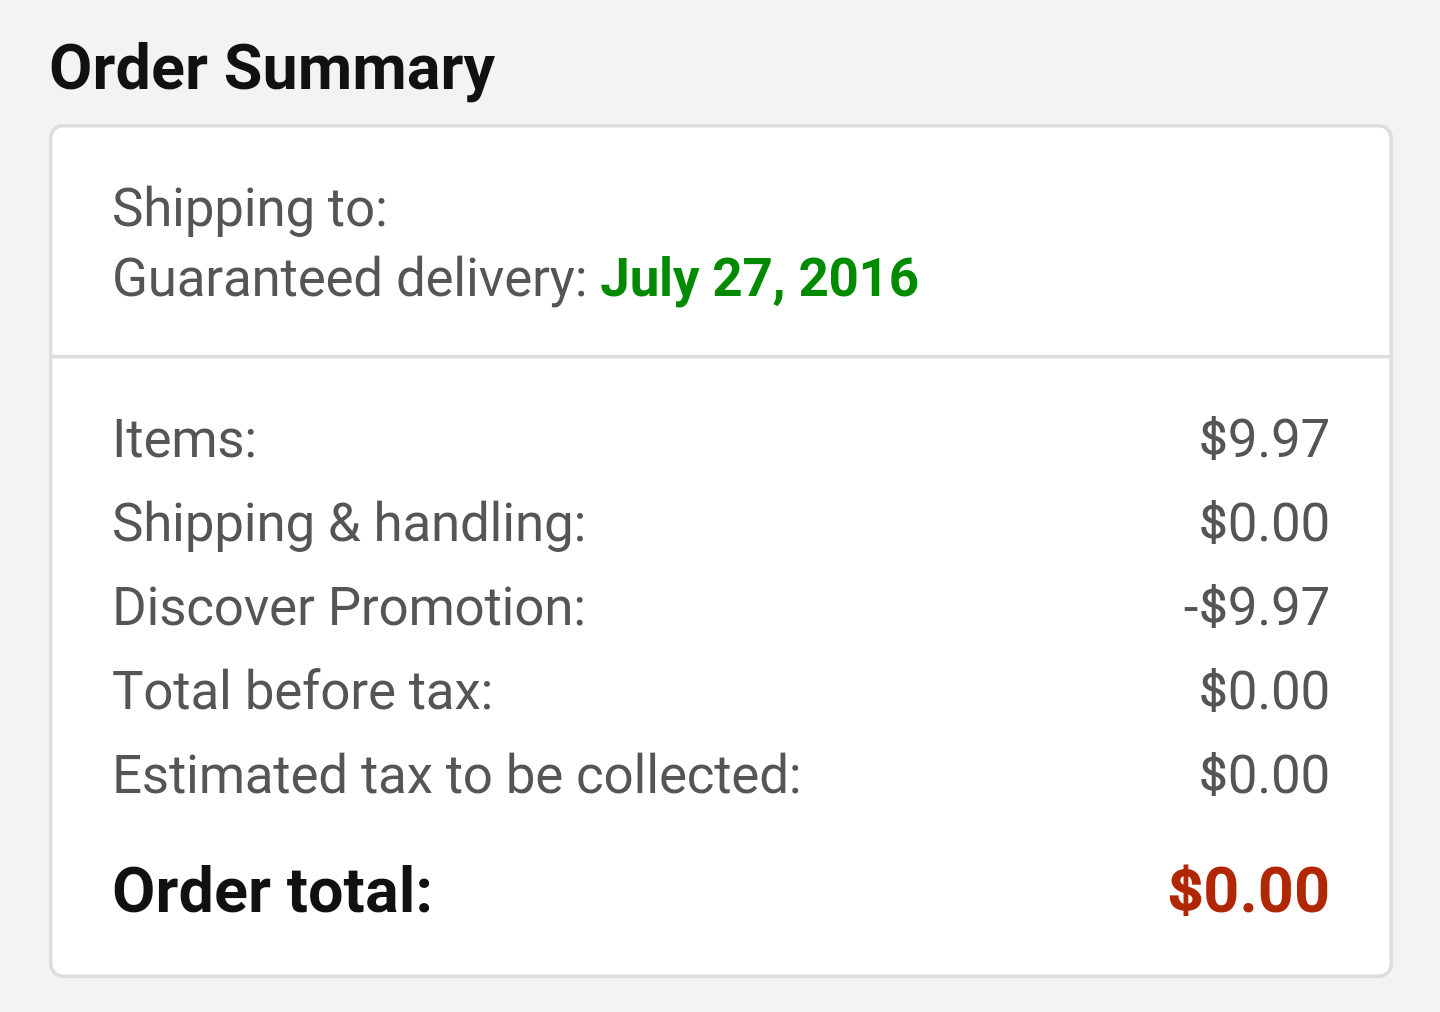The width and height of the screenshot is (1440, 1012).
Task: Select the Shipping to label
Action: point(250,208)
